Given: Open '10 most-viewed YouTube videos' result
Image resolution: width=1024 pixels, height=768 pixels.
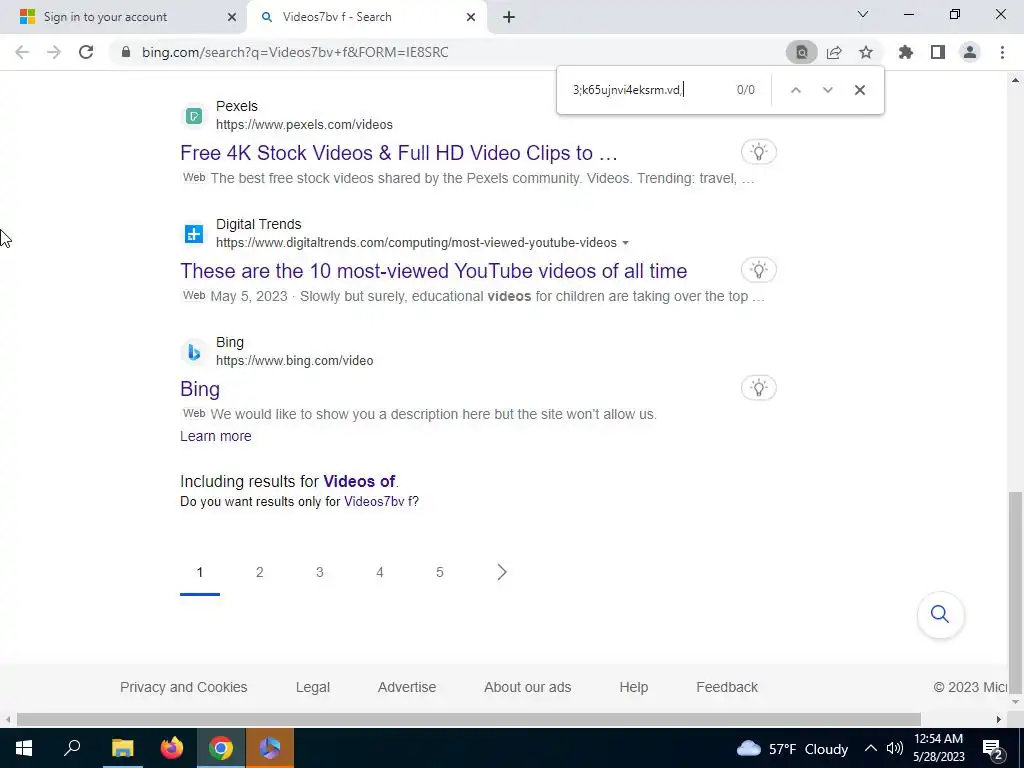Looking at the screenshot, I should (x=434, y=271).
